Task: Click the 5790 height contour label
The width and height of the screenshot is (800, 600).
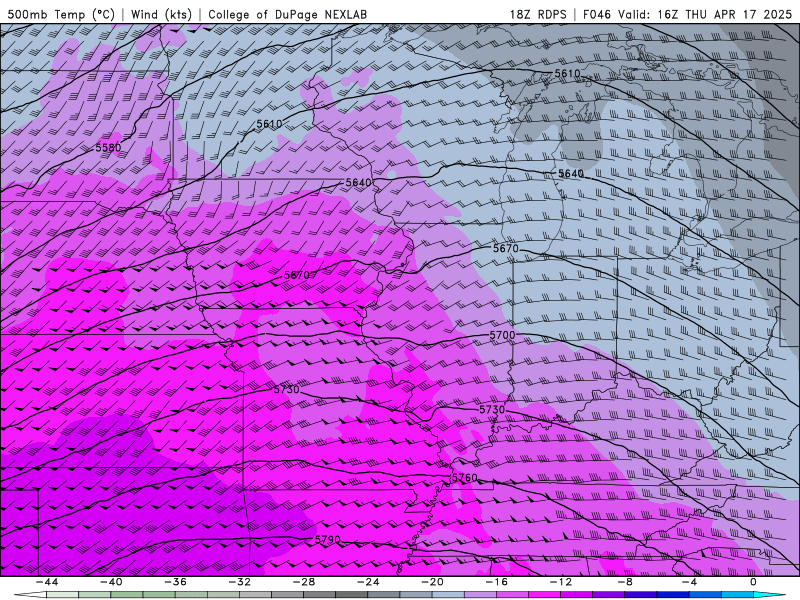Action: [x=328, y=540]
